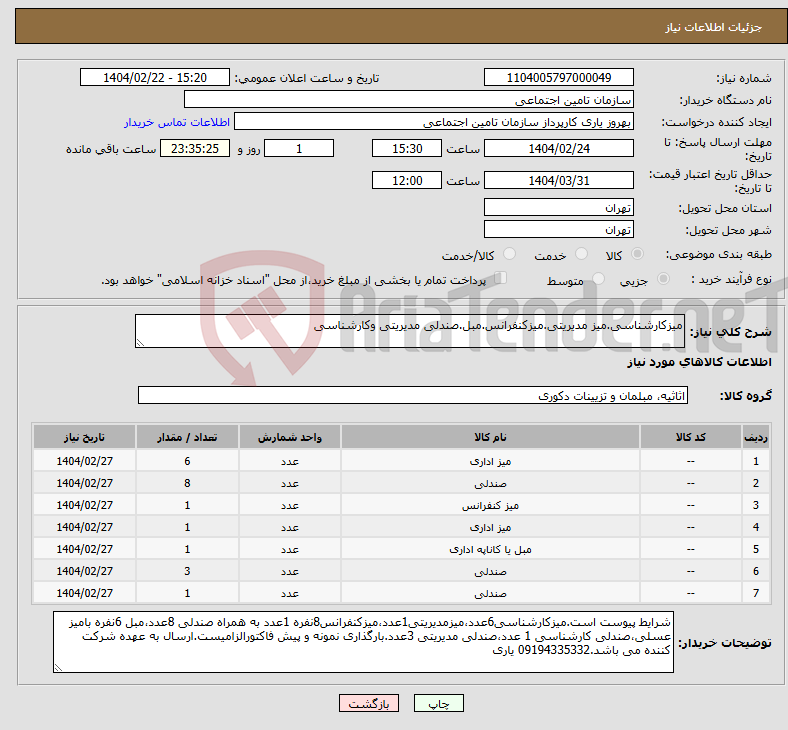
Task: Click the نام کالا column header
Action: 490,437
